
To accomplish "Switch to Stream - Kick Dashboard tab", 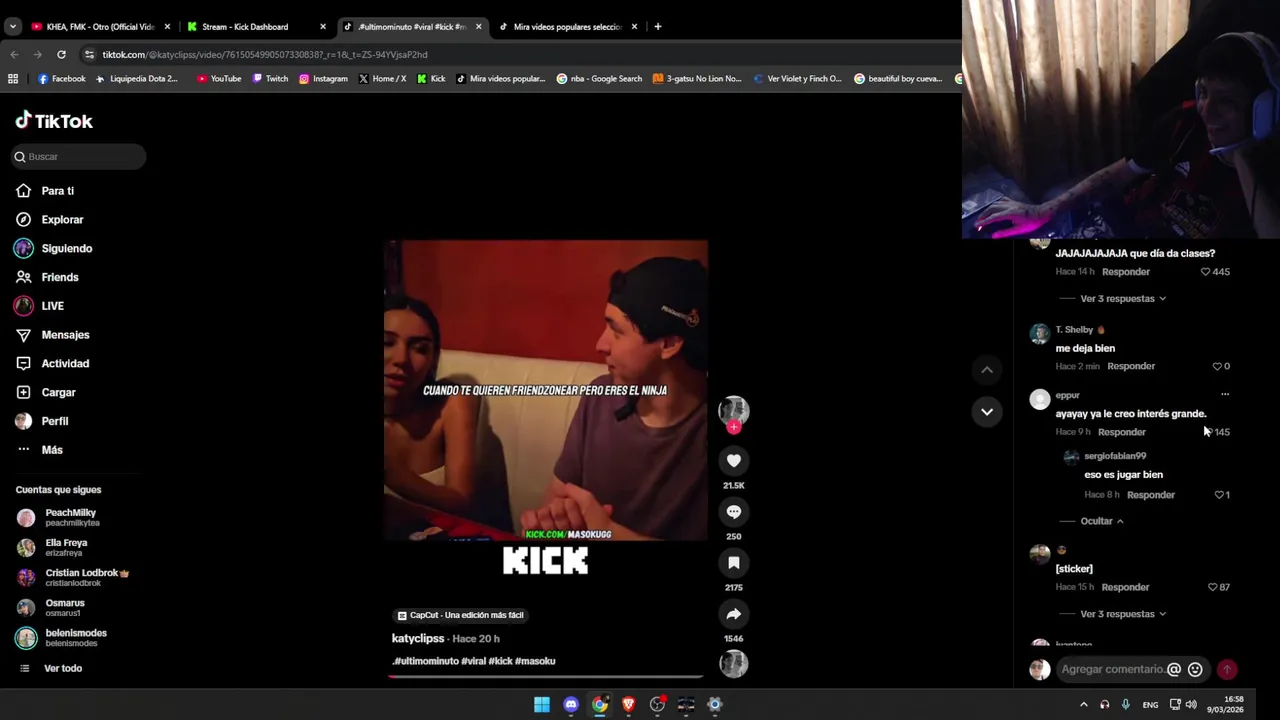I will (x=256, y=27).
